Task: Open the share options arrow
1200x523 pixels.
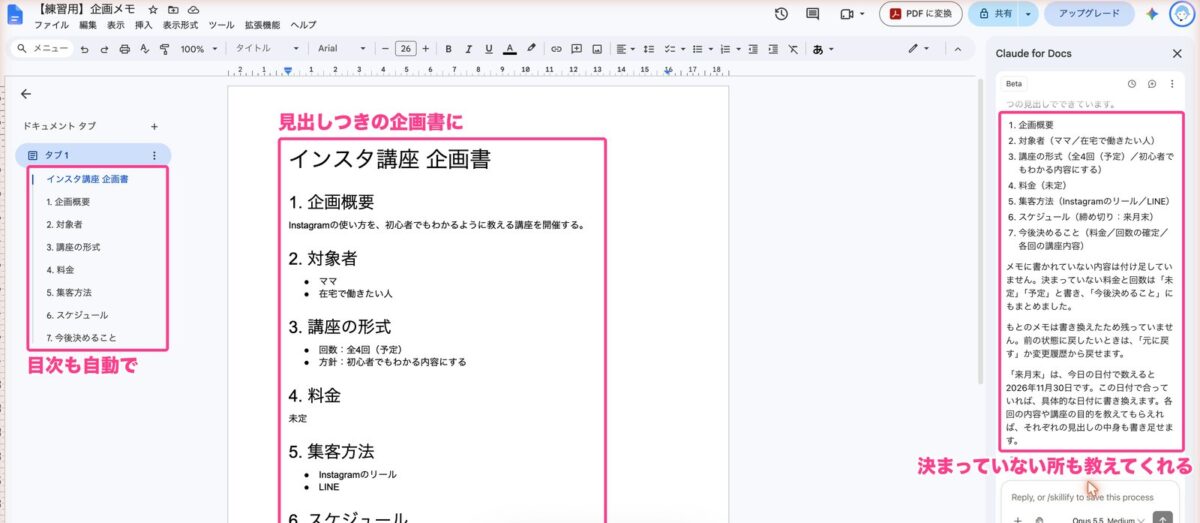Action: pyautogui.click(x=1028, y=14)
